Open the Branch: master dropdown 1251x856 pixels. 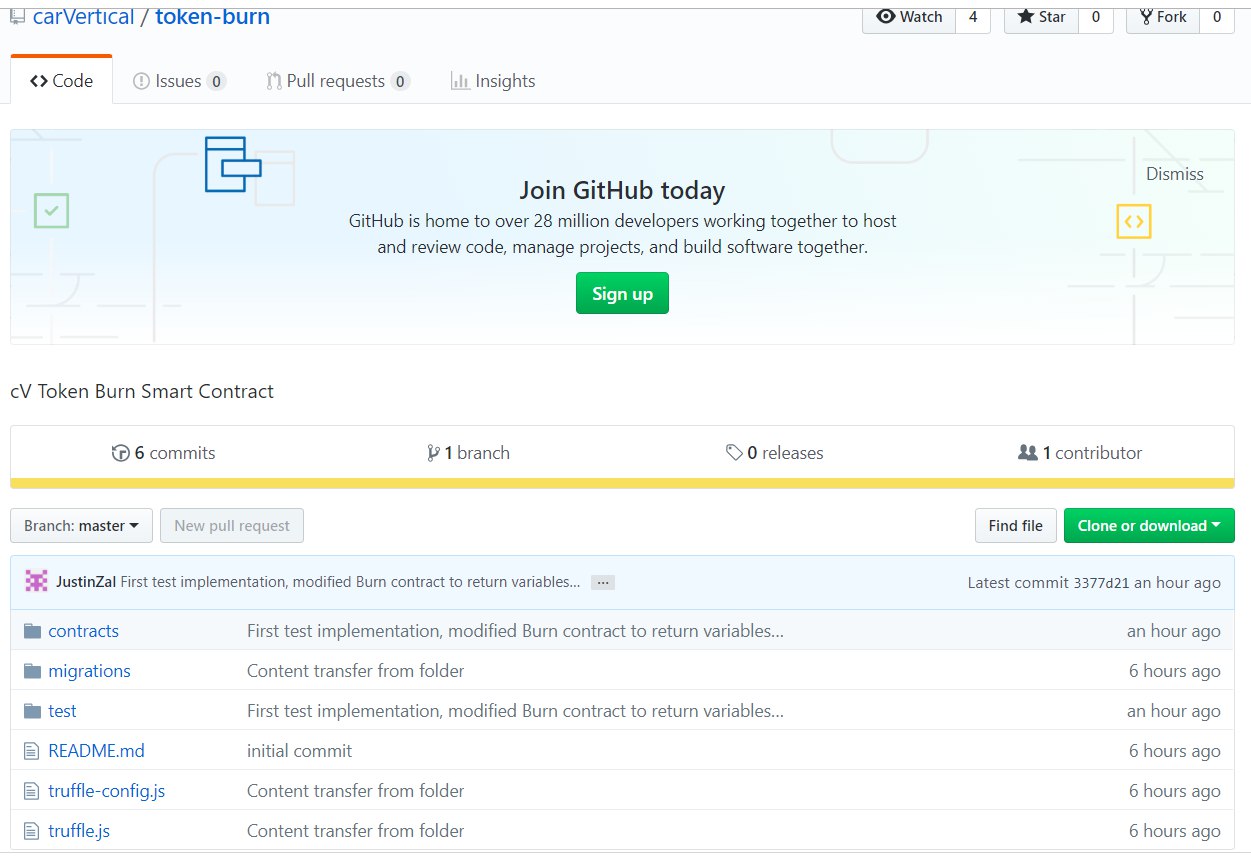pyautogui.click(x=82, y=526)
